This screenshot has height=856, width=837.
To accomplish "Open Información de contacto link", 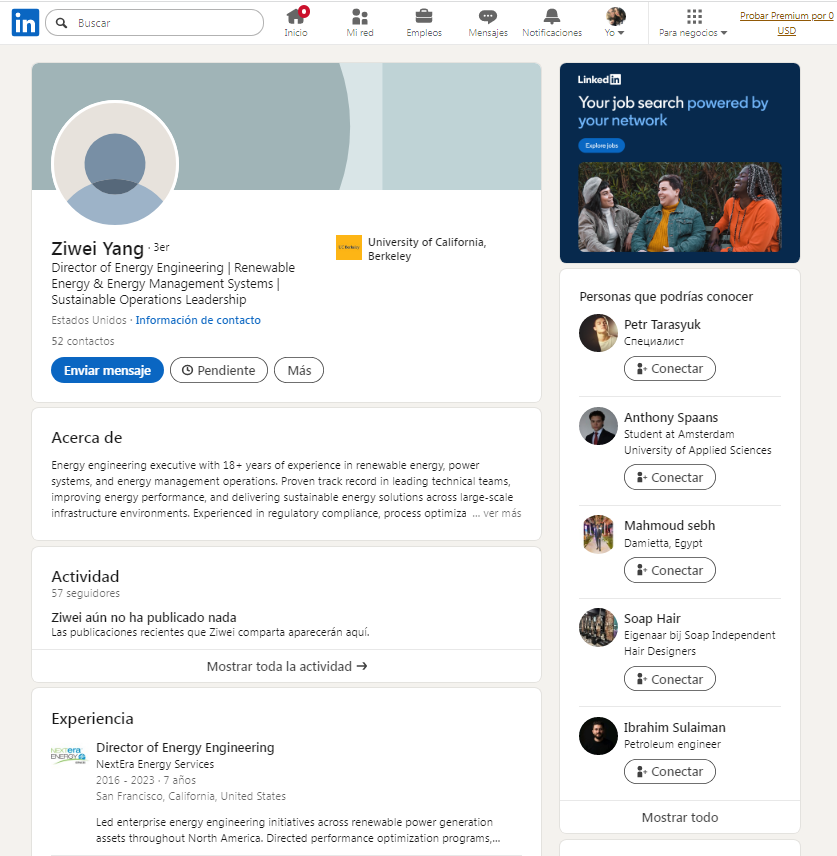I will tap(198, 320).
